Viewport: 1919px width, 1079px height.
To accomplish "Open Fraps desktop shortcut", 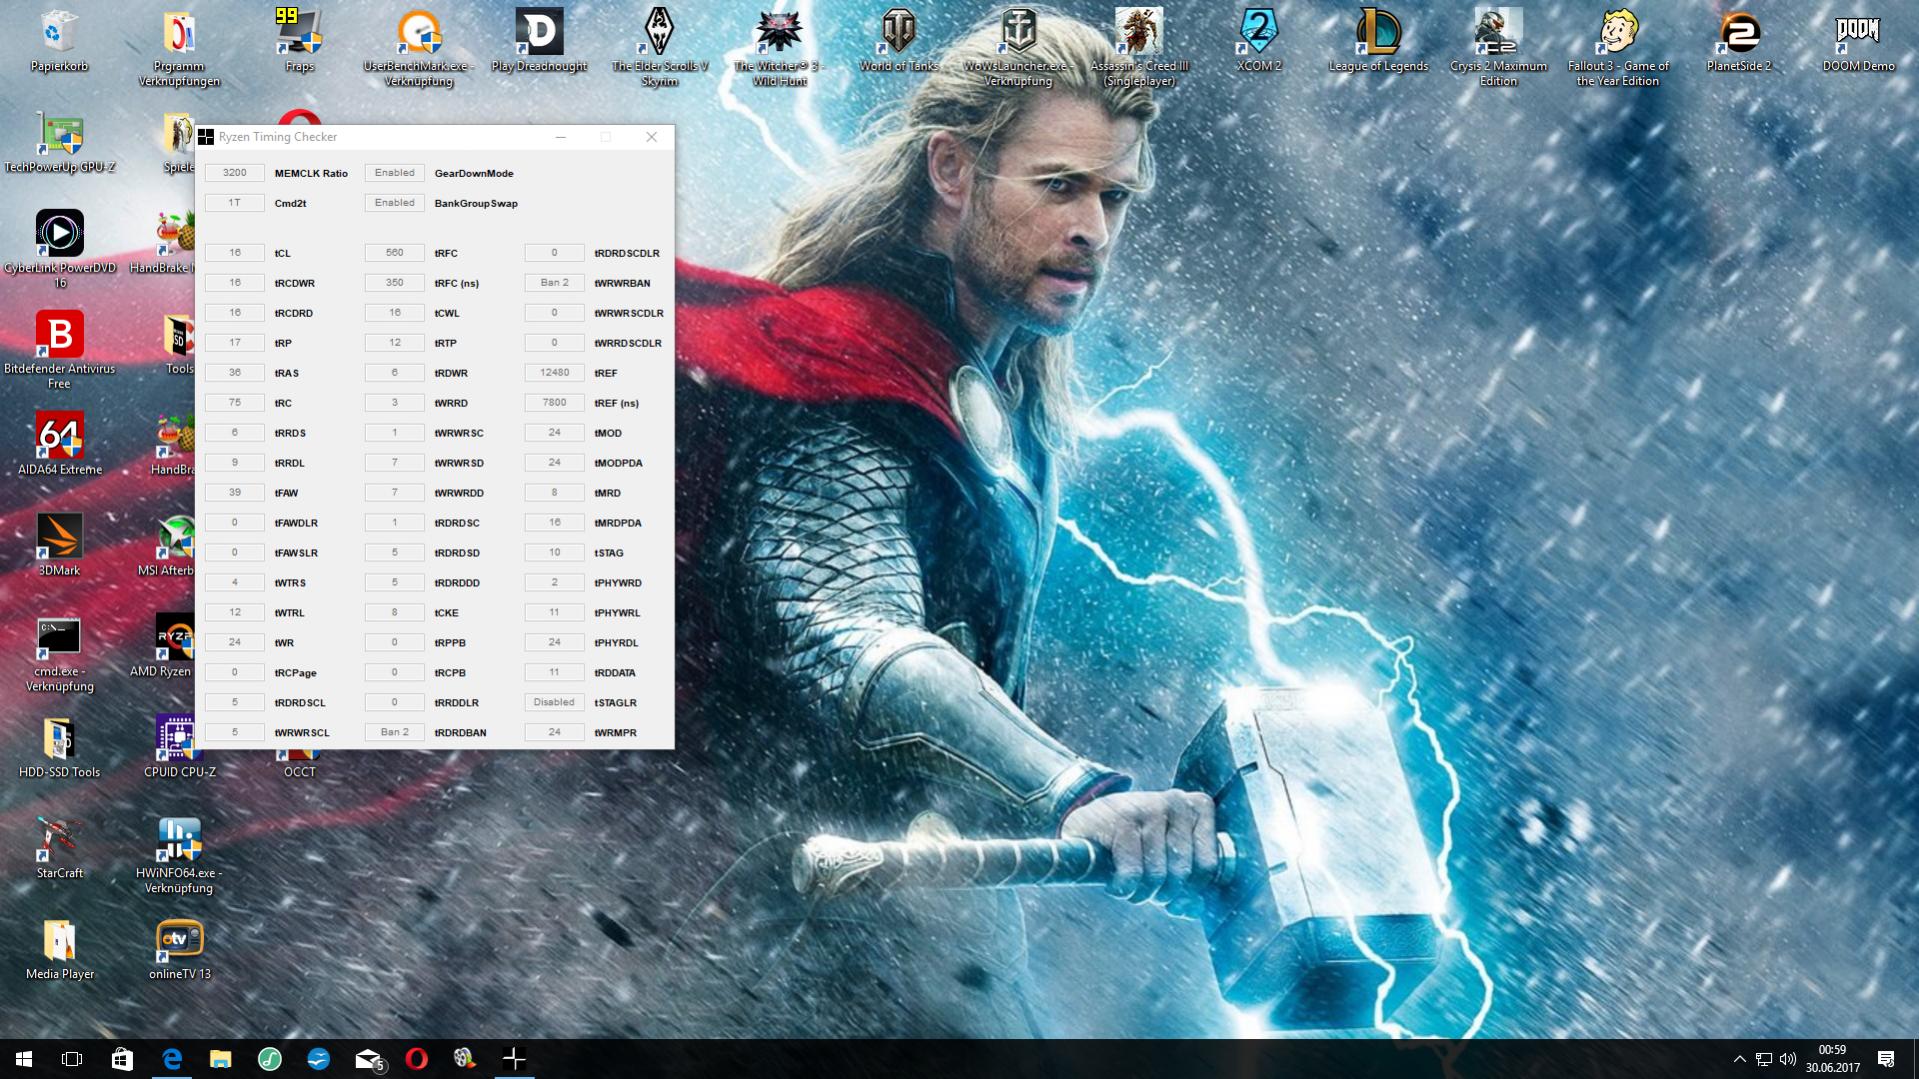I will pyautogui.click(x=299, y=42).
